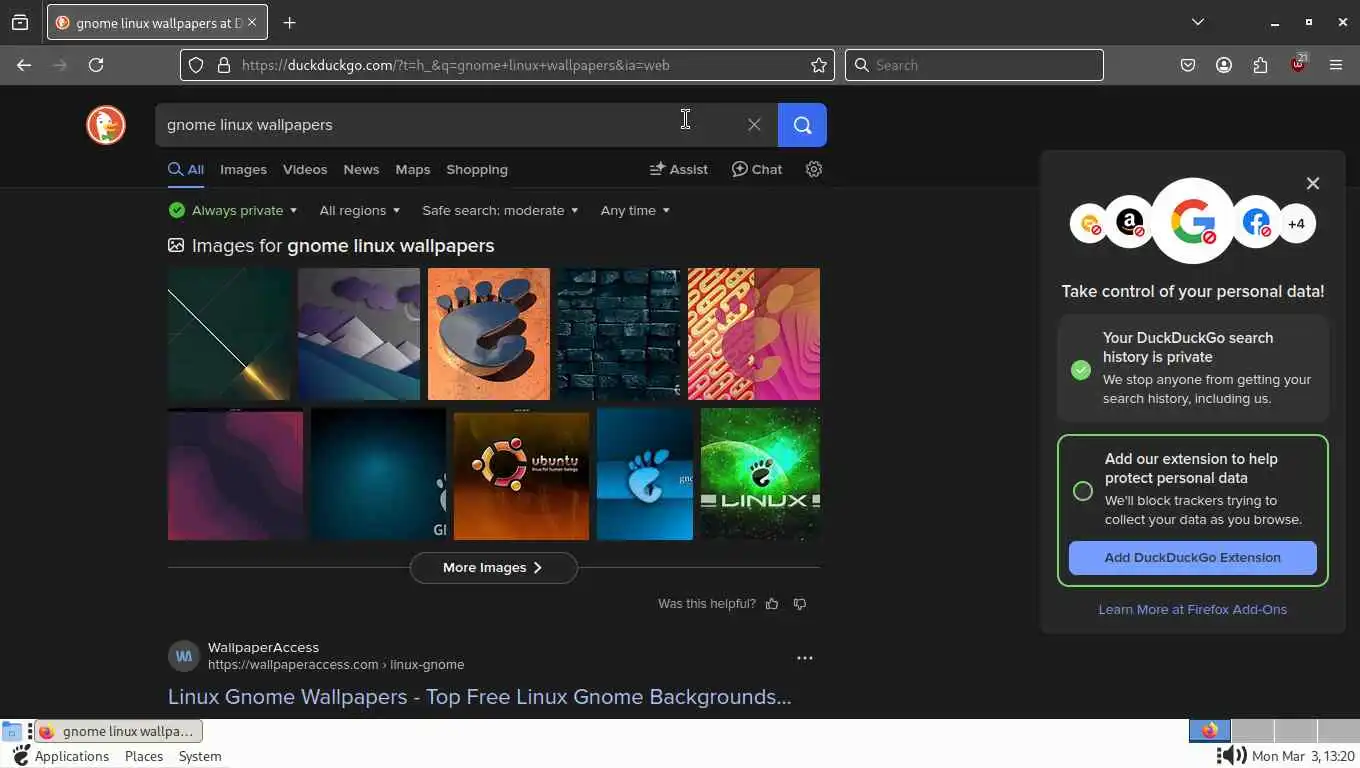Click the Firefox View icon
1360x768 pixels.
20,22
